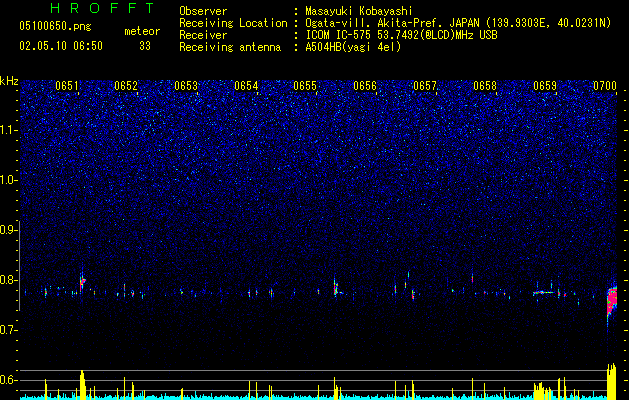Click the kHz axis unit label
The height and width of the screenshot is (400, 629).
click(9, 81)
